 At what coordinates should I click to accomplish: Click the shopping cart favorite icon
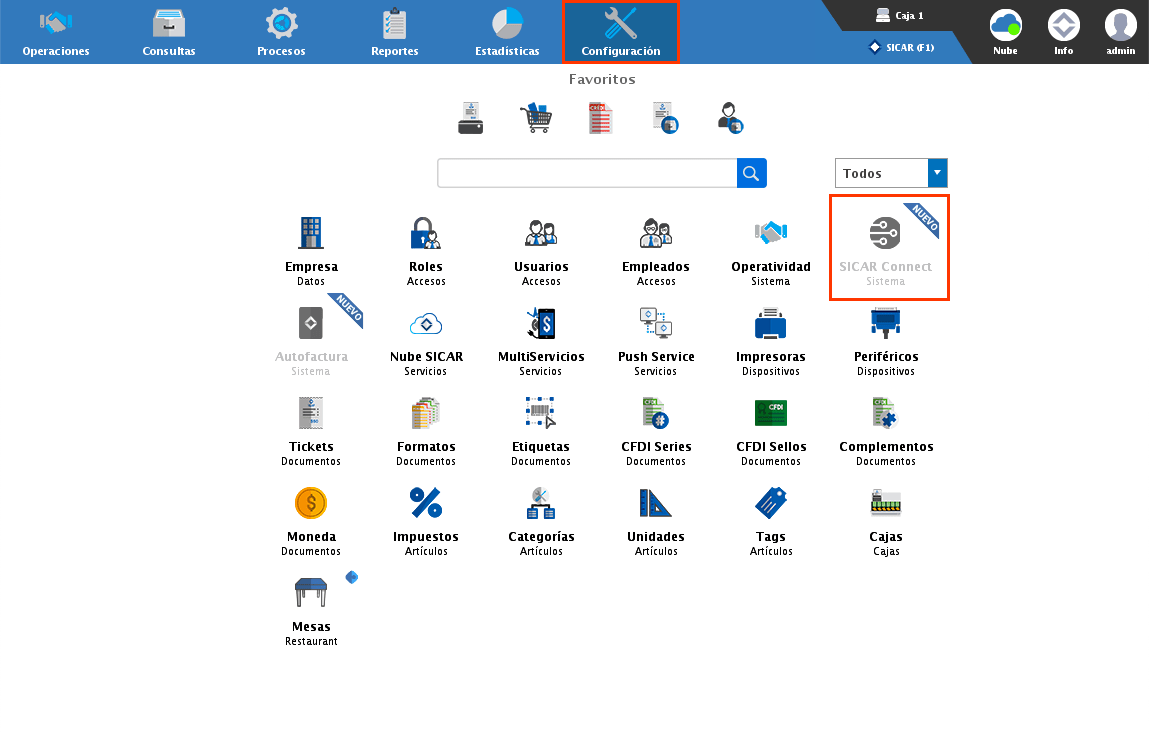535,118
